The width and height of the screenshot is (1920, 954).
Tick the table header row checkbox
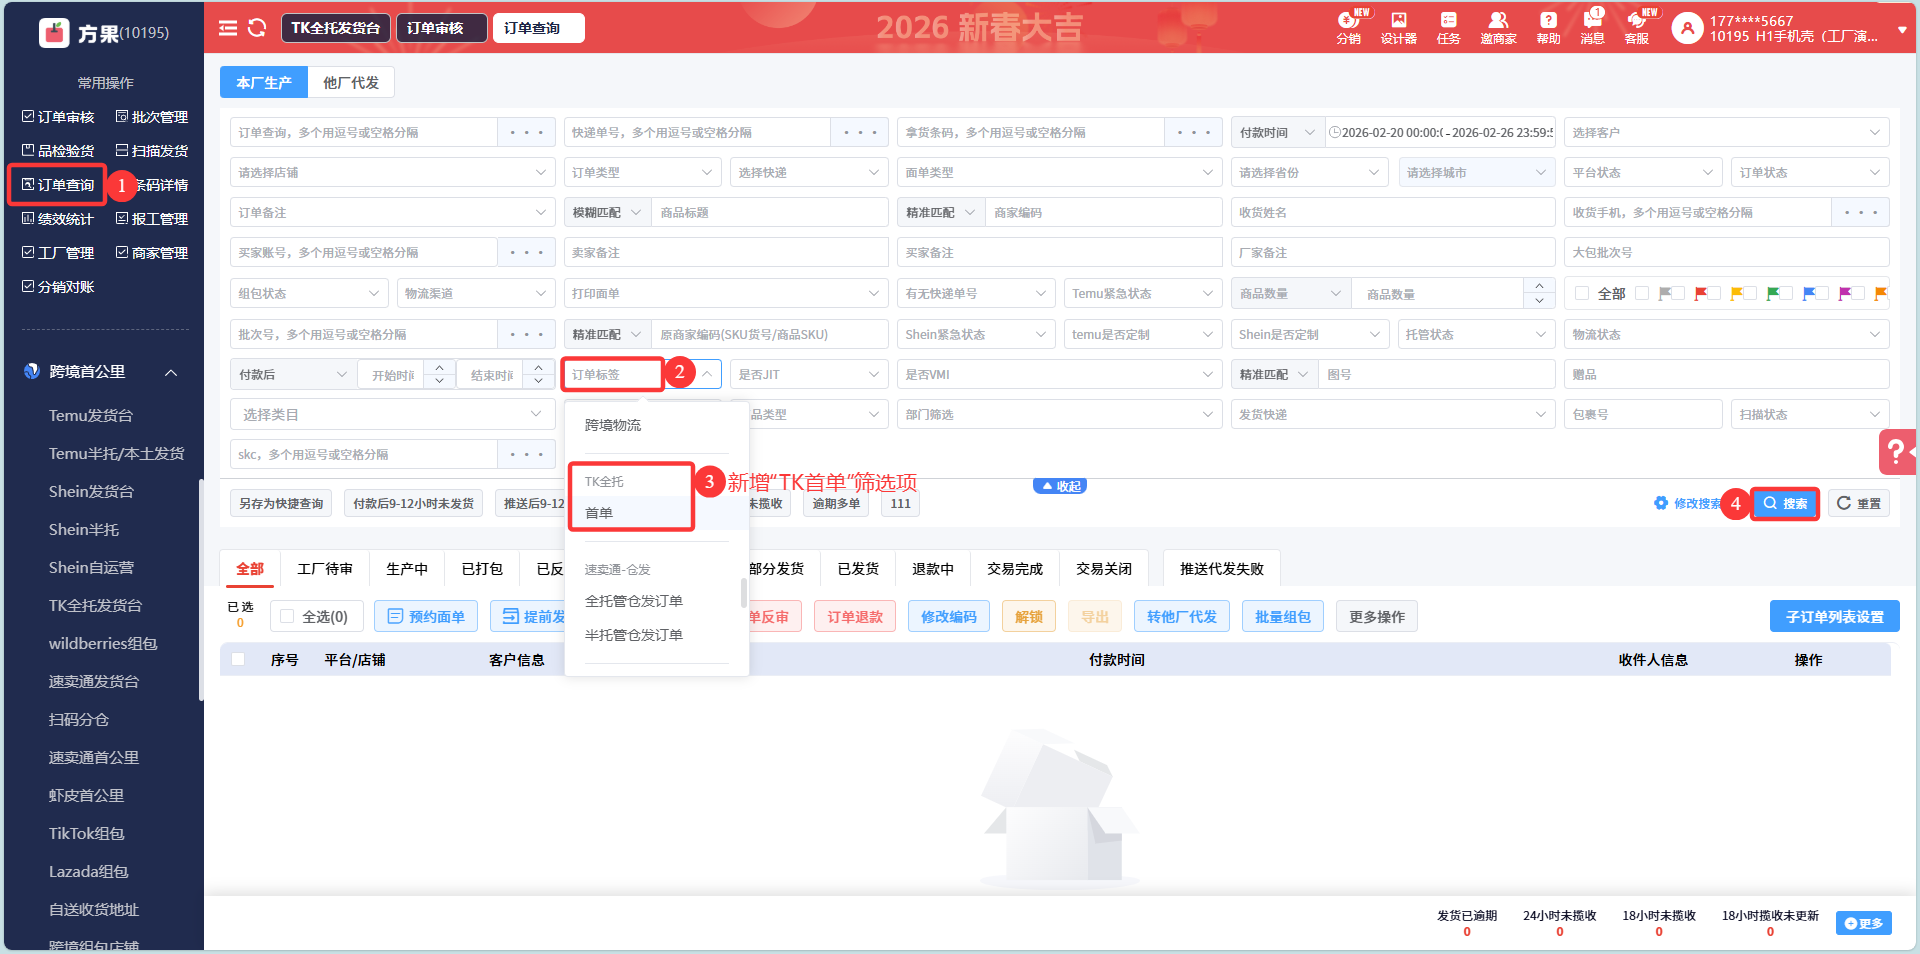click(x=238, y=659)
